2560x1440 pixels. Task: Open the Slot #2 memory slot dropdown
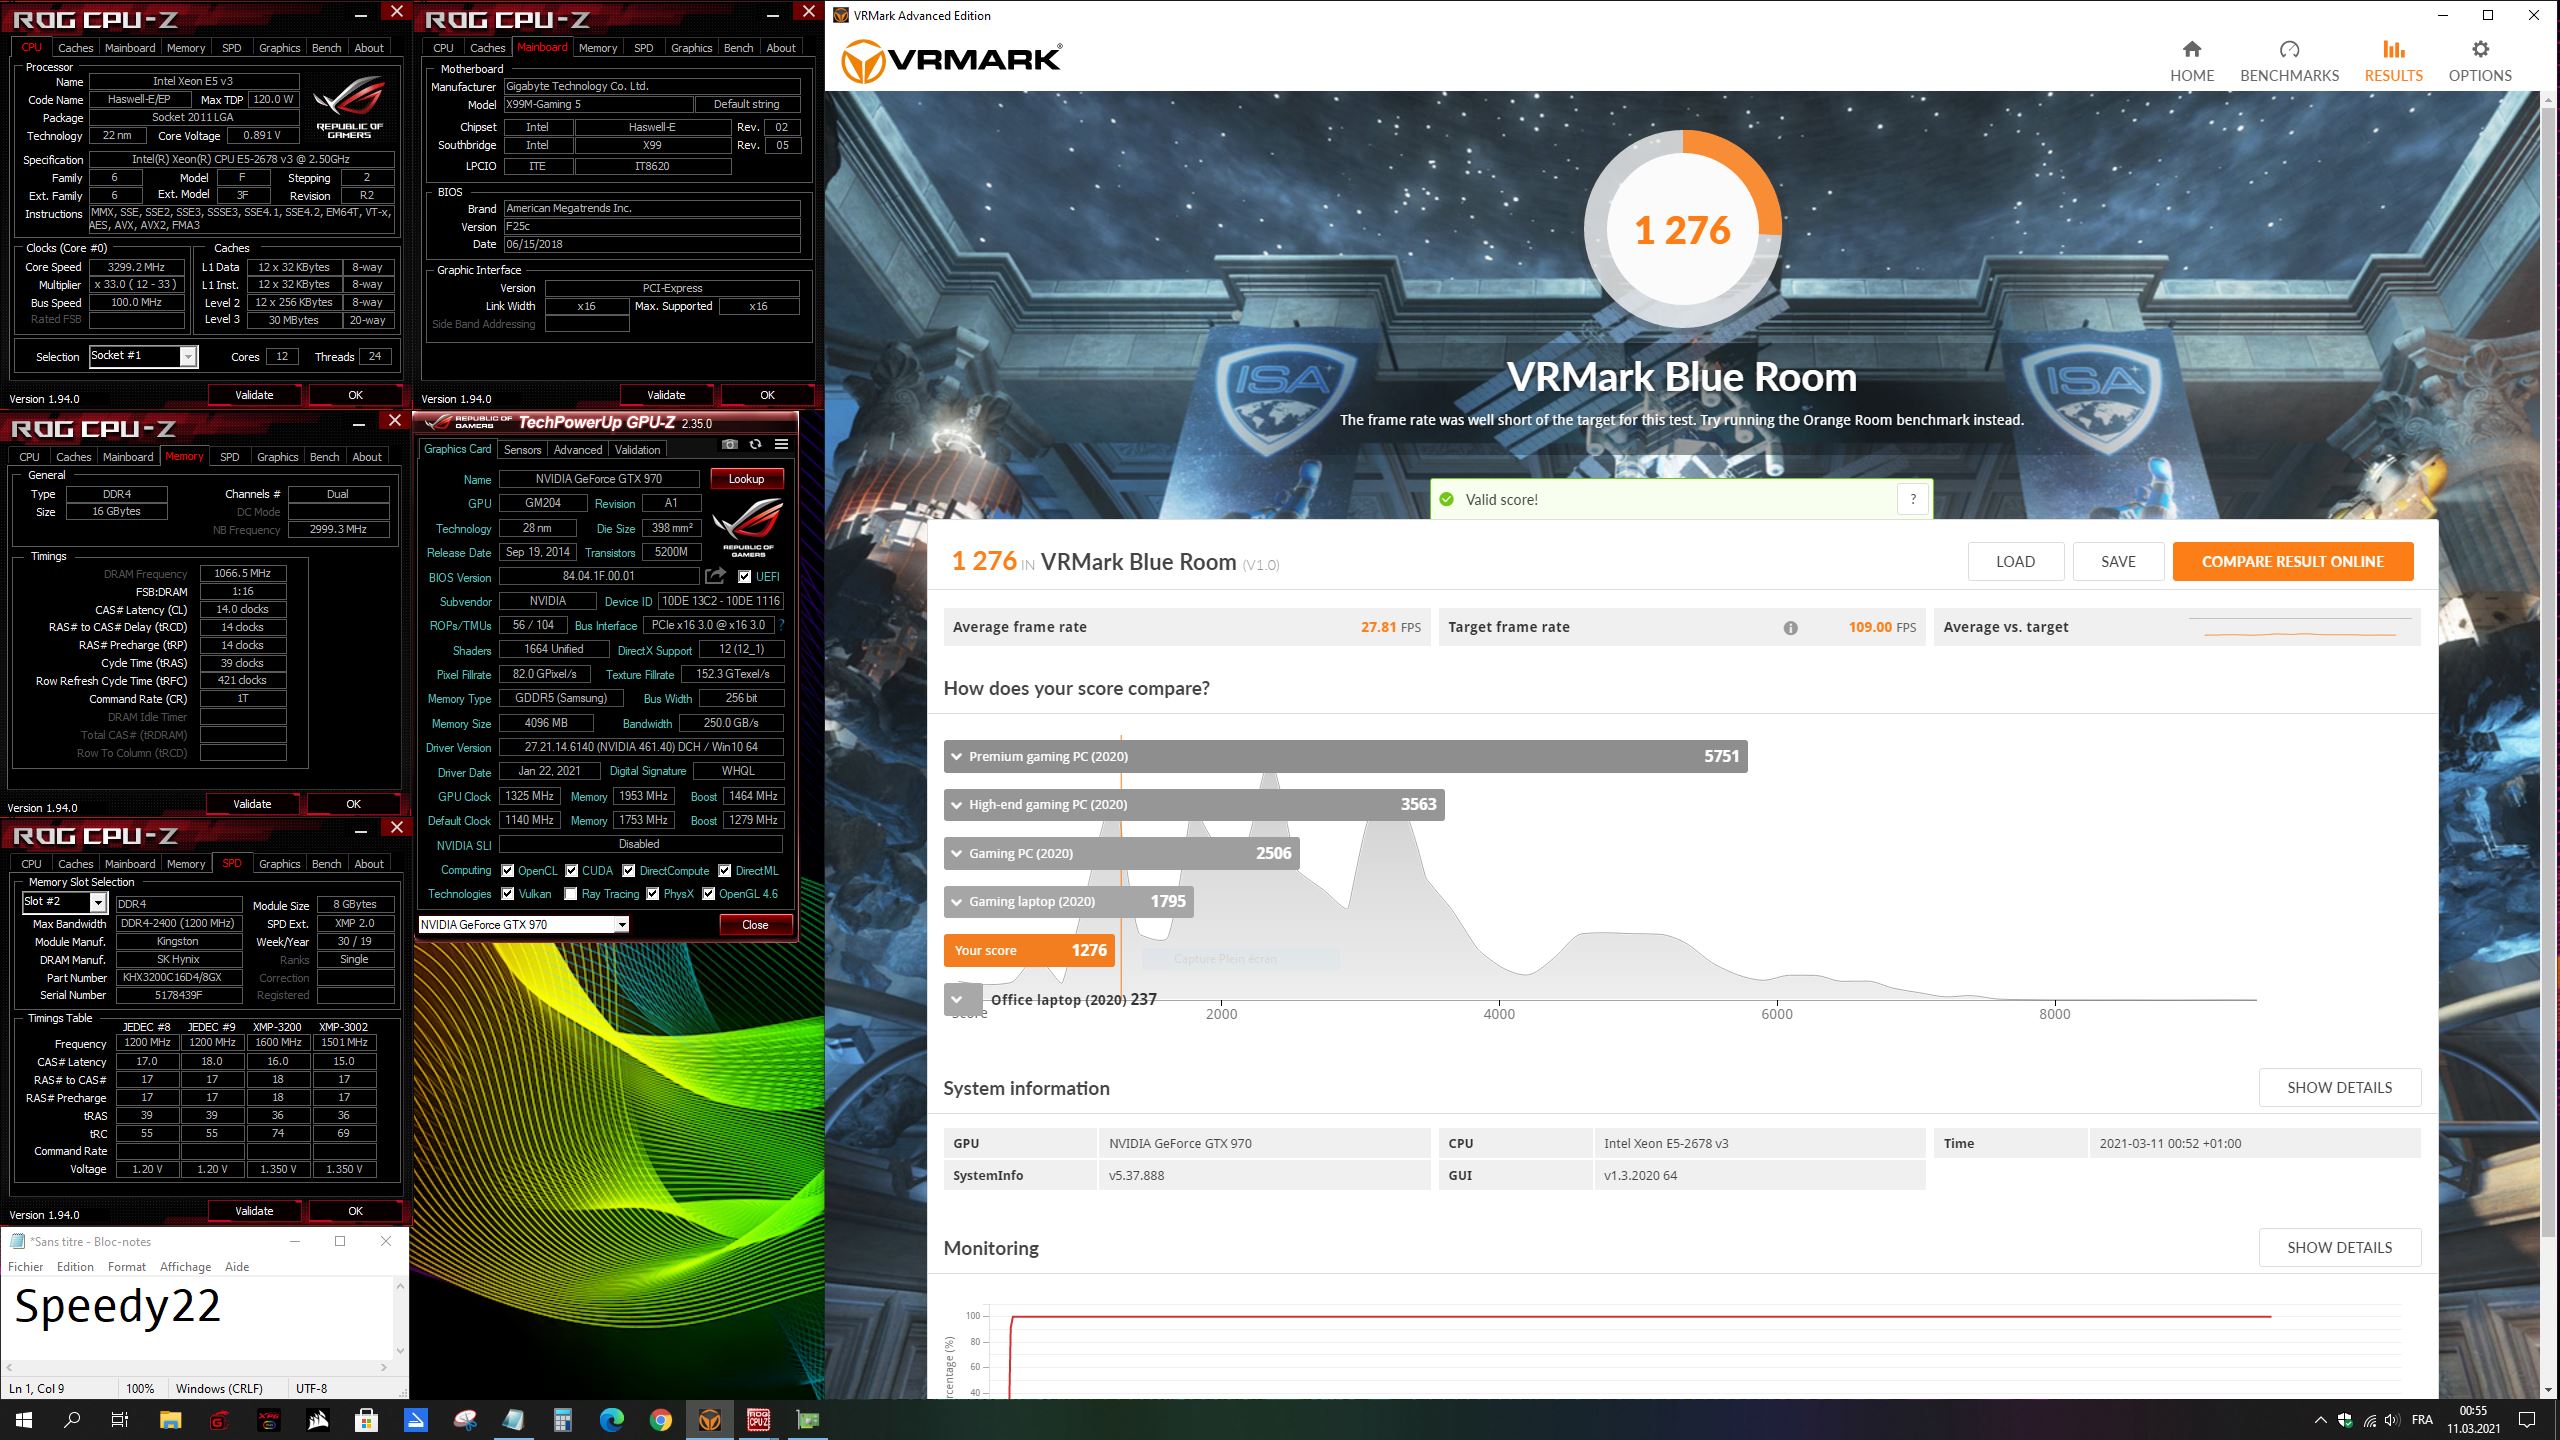tap(64, 902)
